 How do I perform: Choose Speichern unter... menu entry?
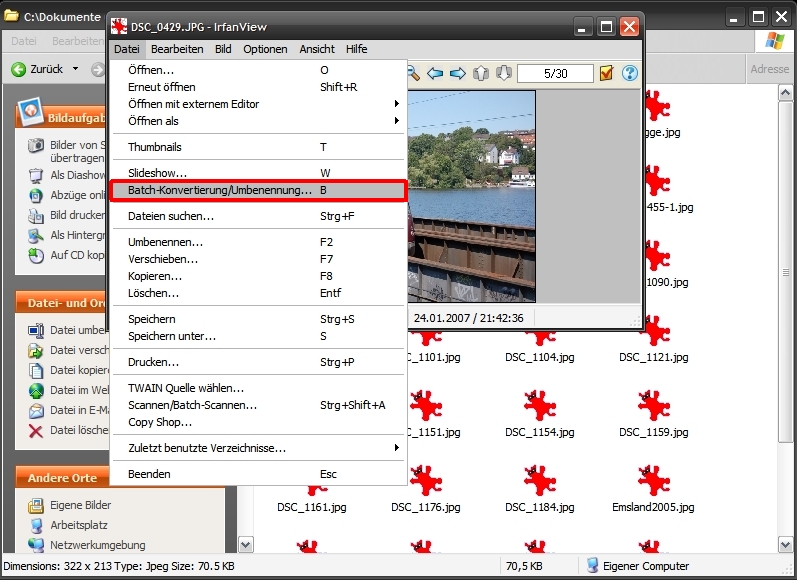click(x=259, y=336)
